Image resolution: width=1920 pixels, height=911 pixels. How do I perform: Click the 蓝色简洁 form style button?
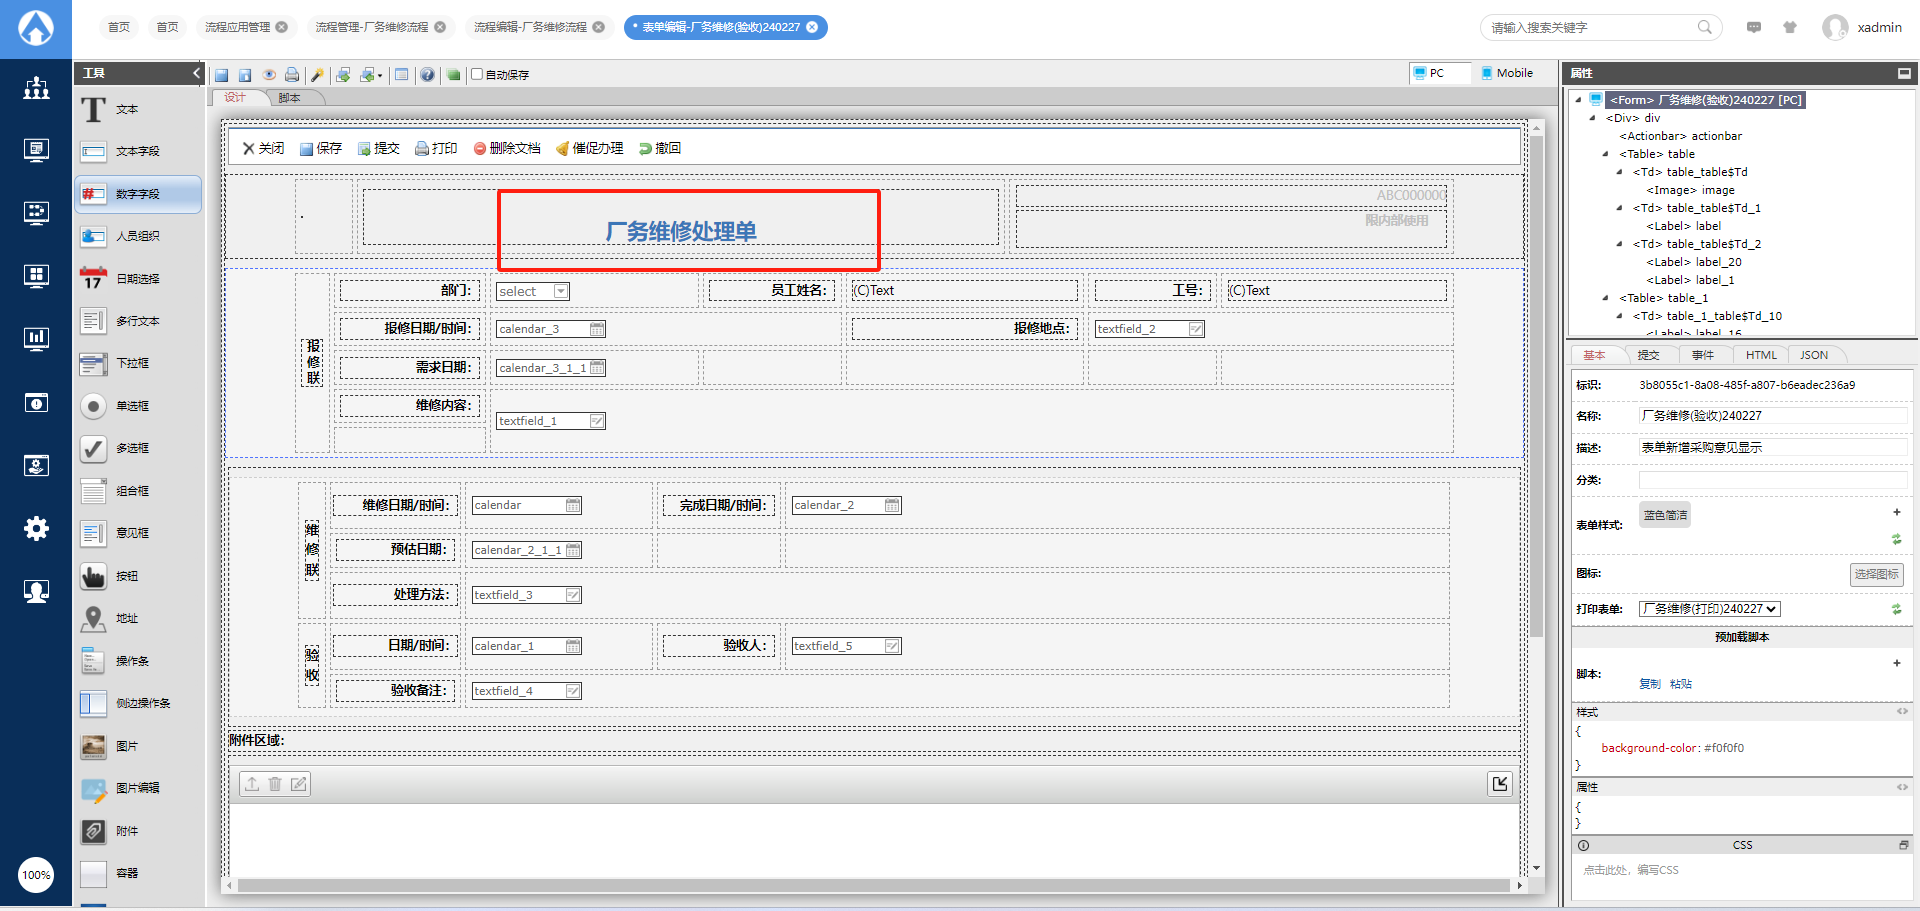(x=1665, y=515)
